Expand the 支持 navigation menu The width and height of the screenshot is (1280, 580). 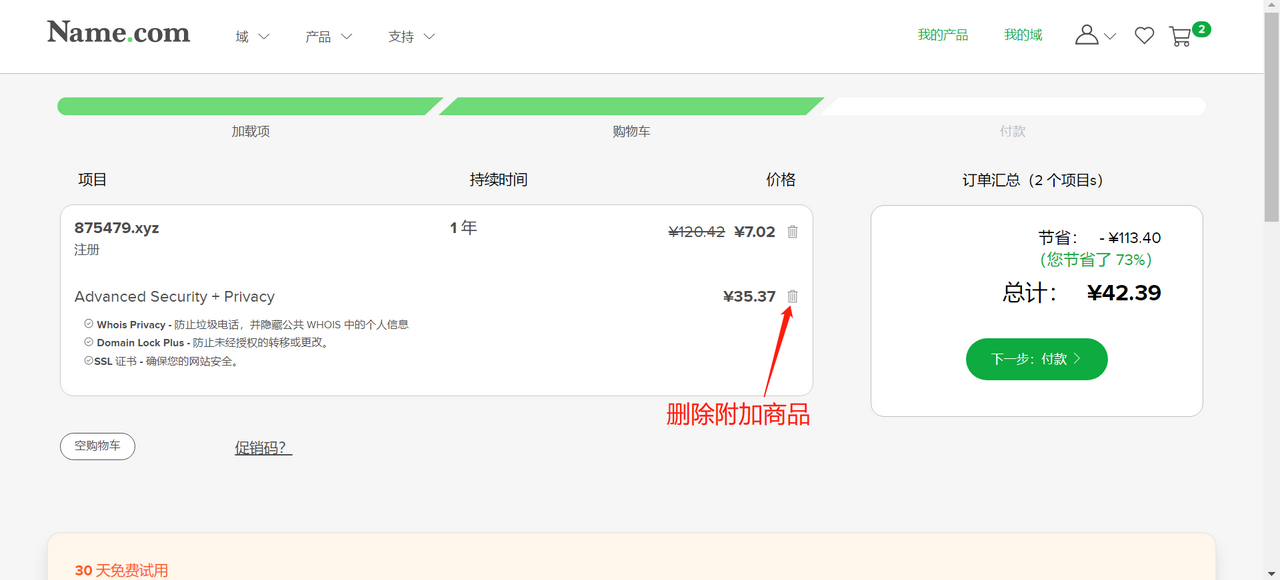(411, 37)
